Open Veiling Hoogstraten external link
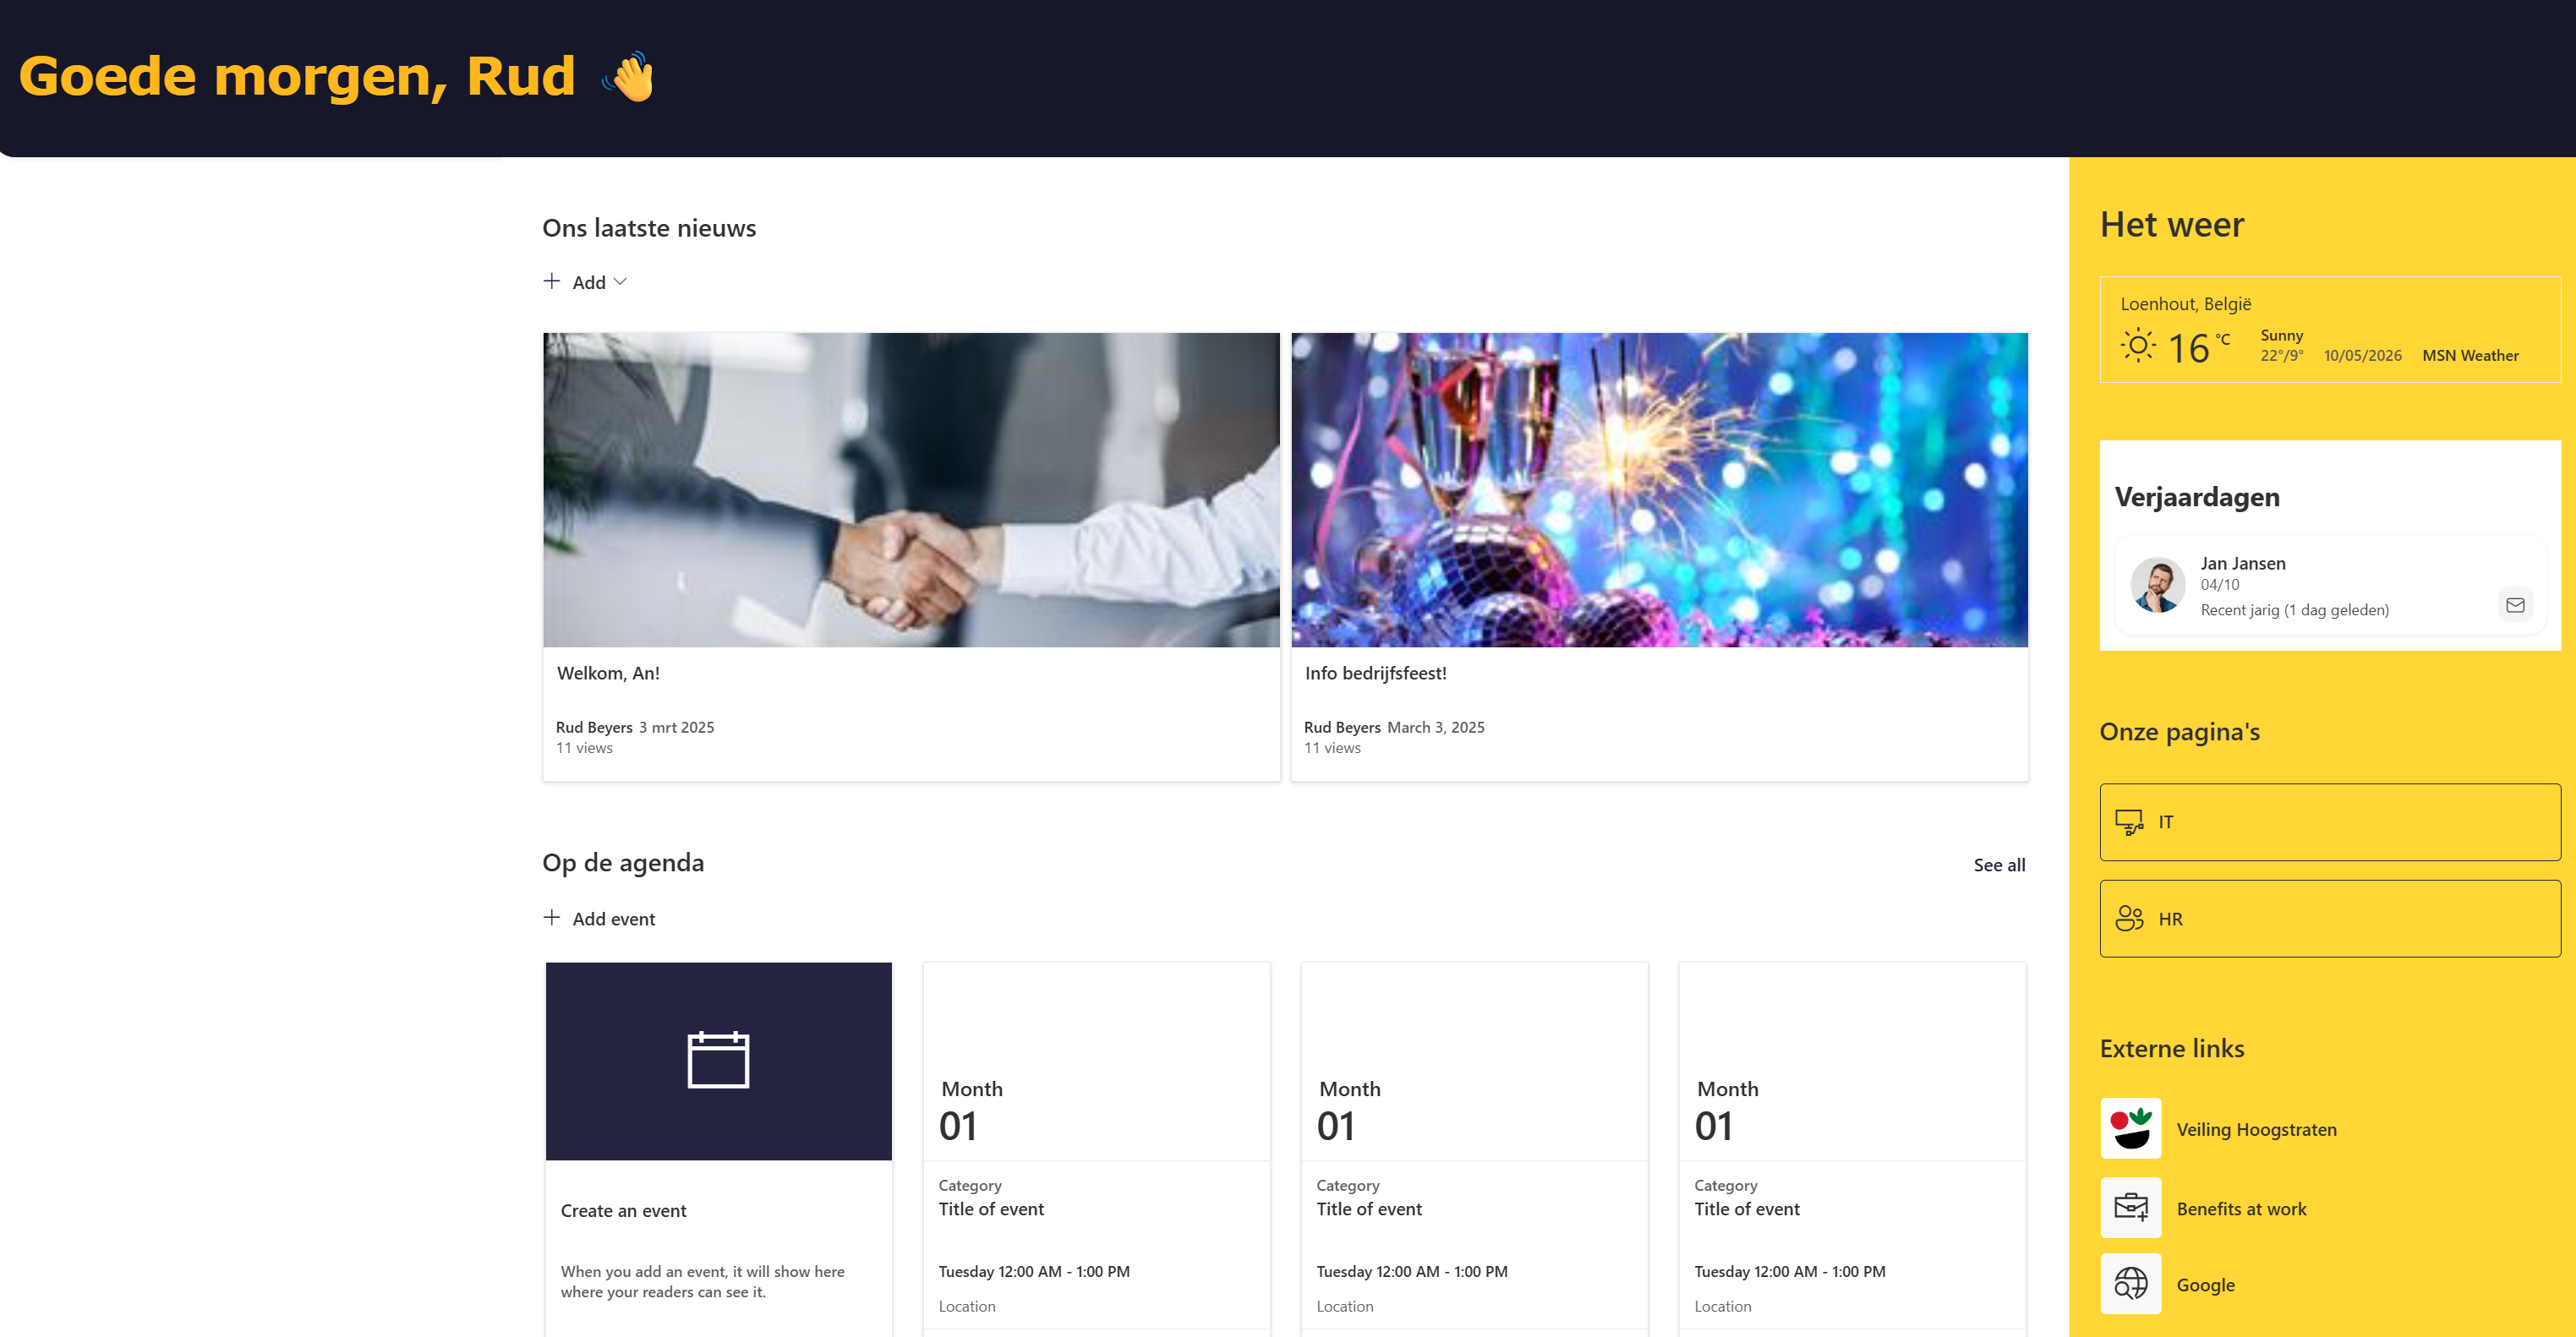2576x1337 pixels. [2256, 1129]
